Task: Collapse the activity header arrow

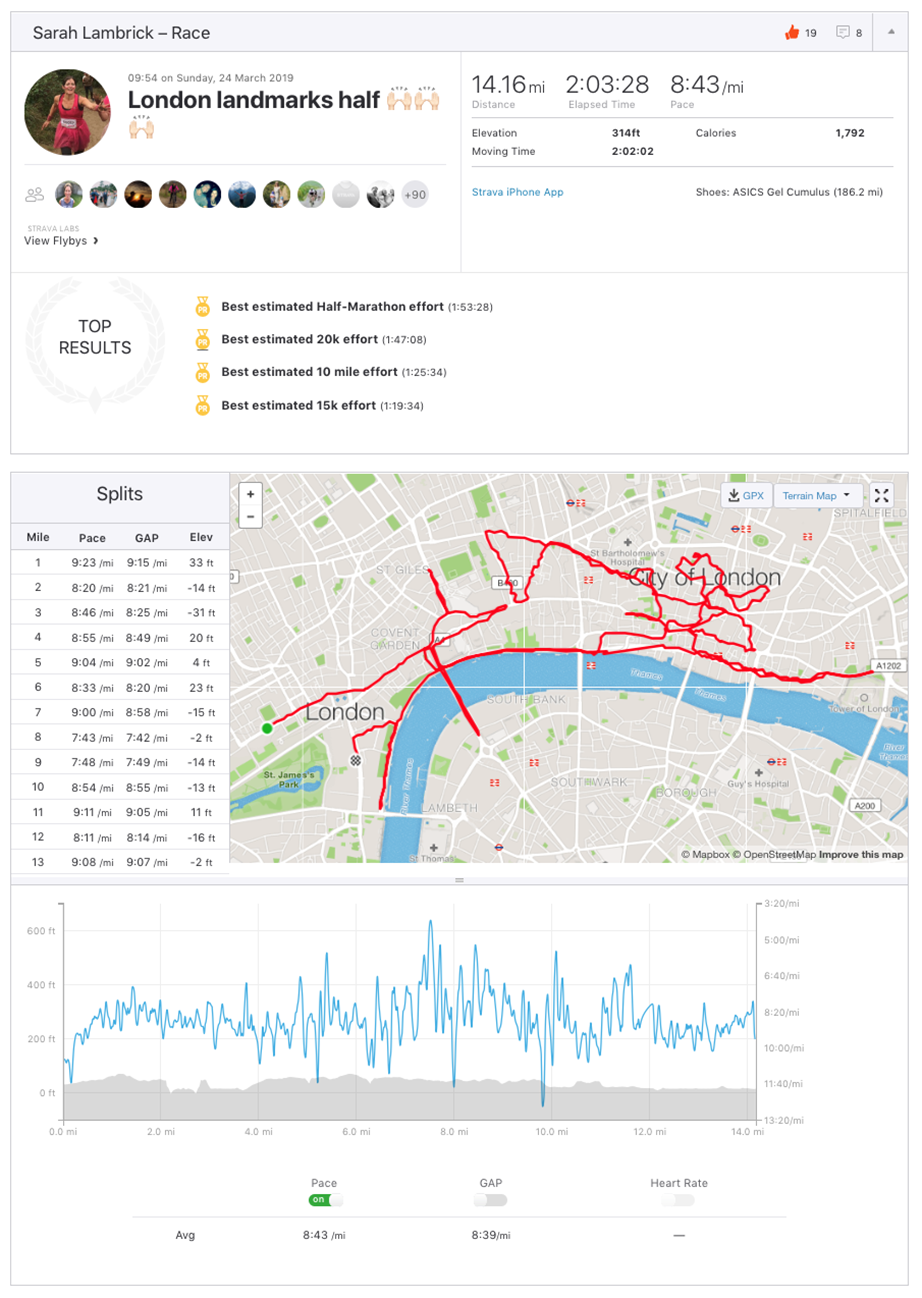Action: pos(891,32)
